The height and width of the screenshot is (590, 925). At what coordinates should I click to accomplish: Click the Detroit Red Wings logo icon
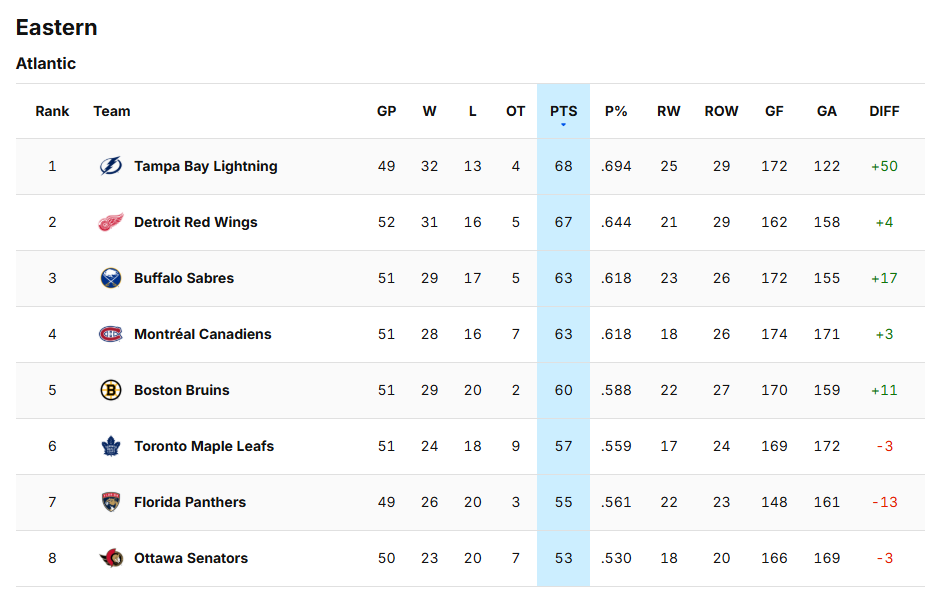tap(110, 223)
